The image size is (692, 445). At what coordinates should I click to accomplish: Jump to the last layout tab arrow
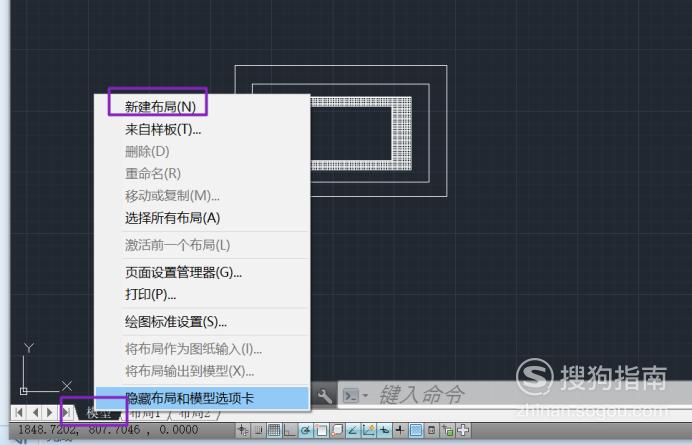pyautogui.click(x=66, y=413)
